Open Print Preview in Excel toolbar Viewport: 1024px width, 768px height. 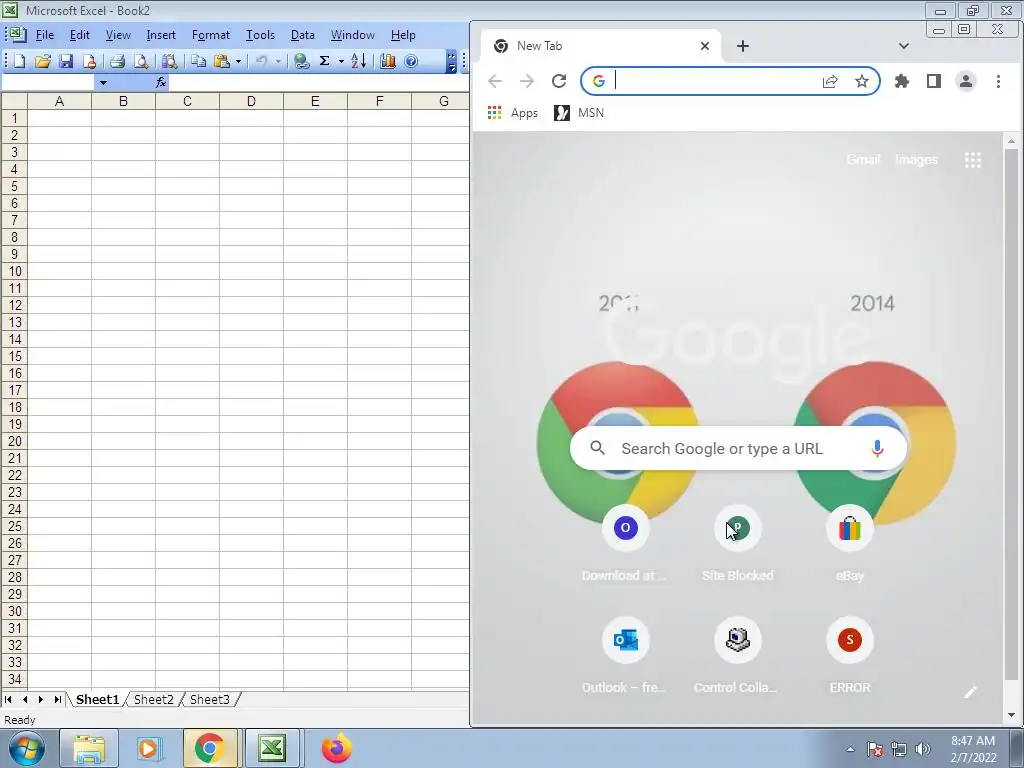[x=141, y=61]
